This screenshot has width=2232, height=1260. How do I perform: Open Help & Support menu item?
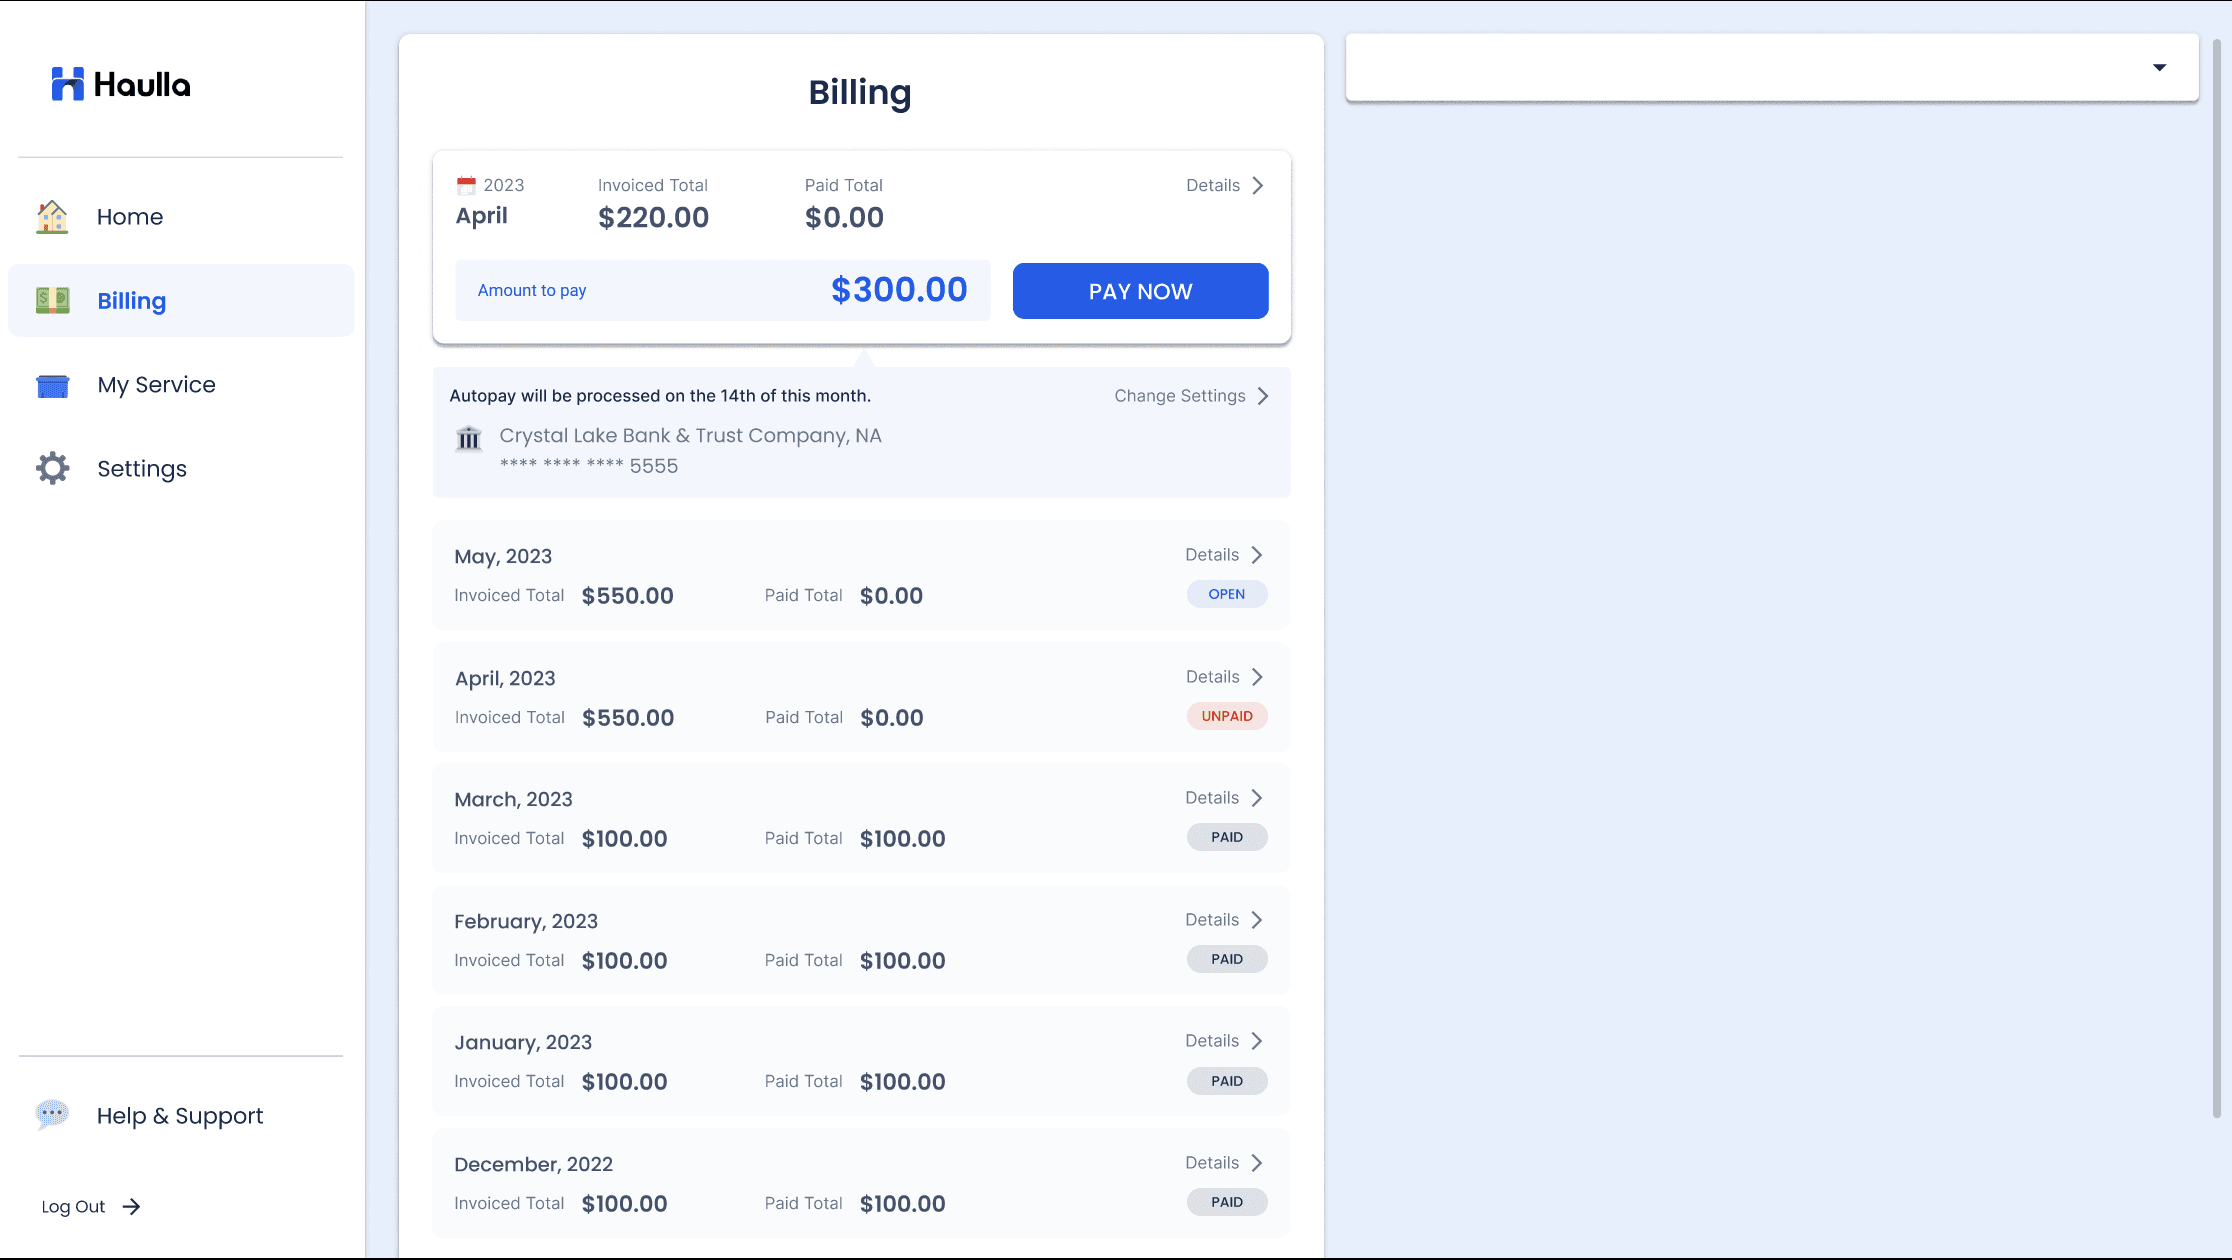180,1115
